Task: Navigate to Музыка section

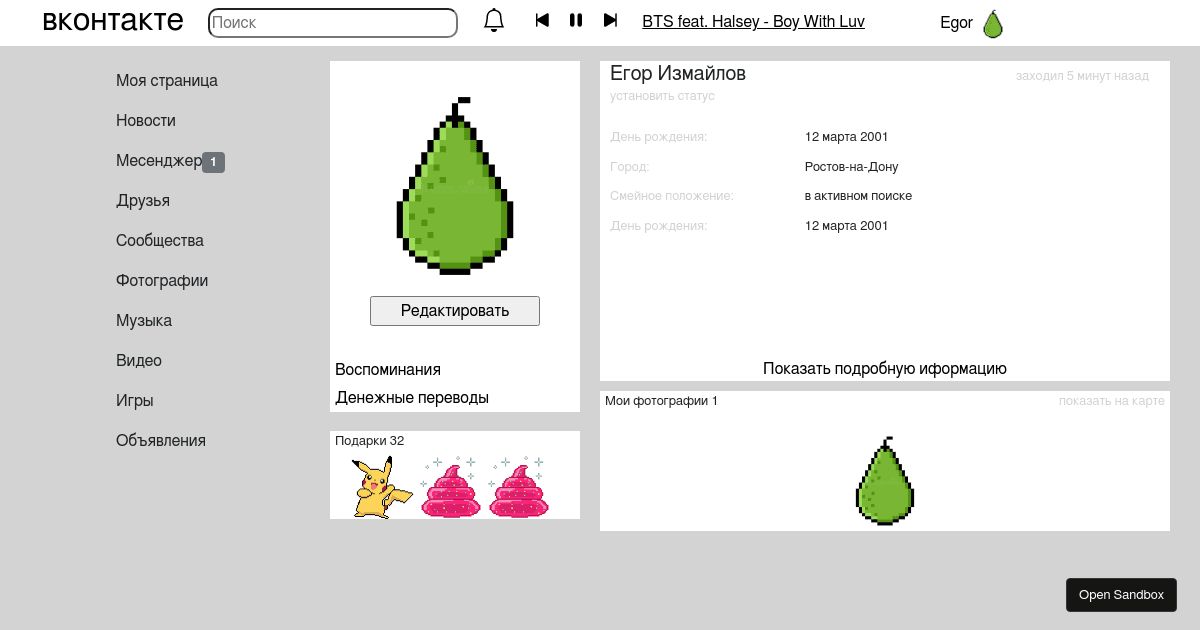Action: coord(144,321)
